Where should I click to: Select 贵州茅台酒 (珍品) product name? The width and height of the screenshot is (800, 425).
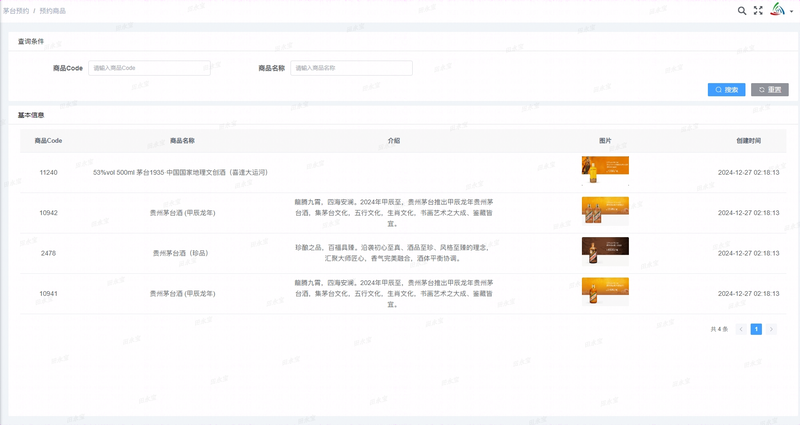tap(181, 253)
